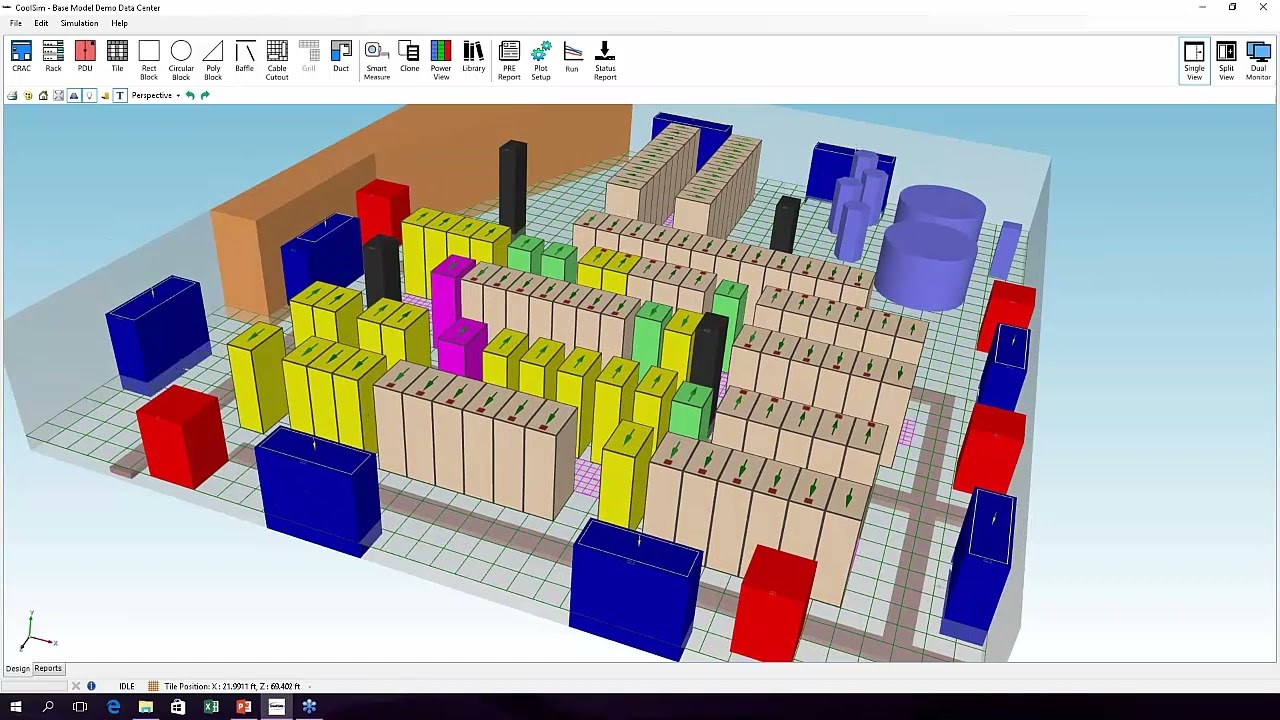Select the Rect Block tool

149,61
